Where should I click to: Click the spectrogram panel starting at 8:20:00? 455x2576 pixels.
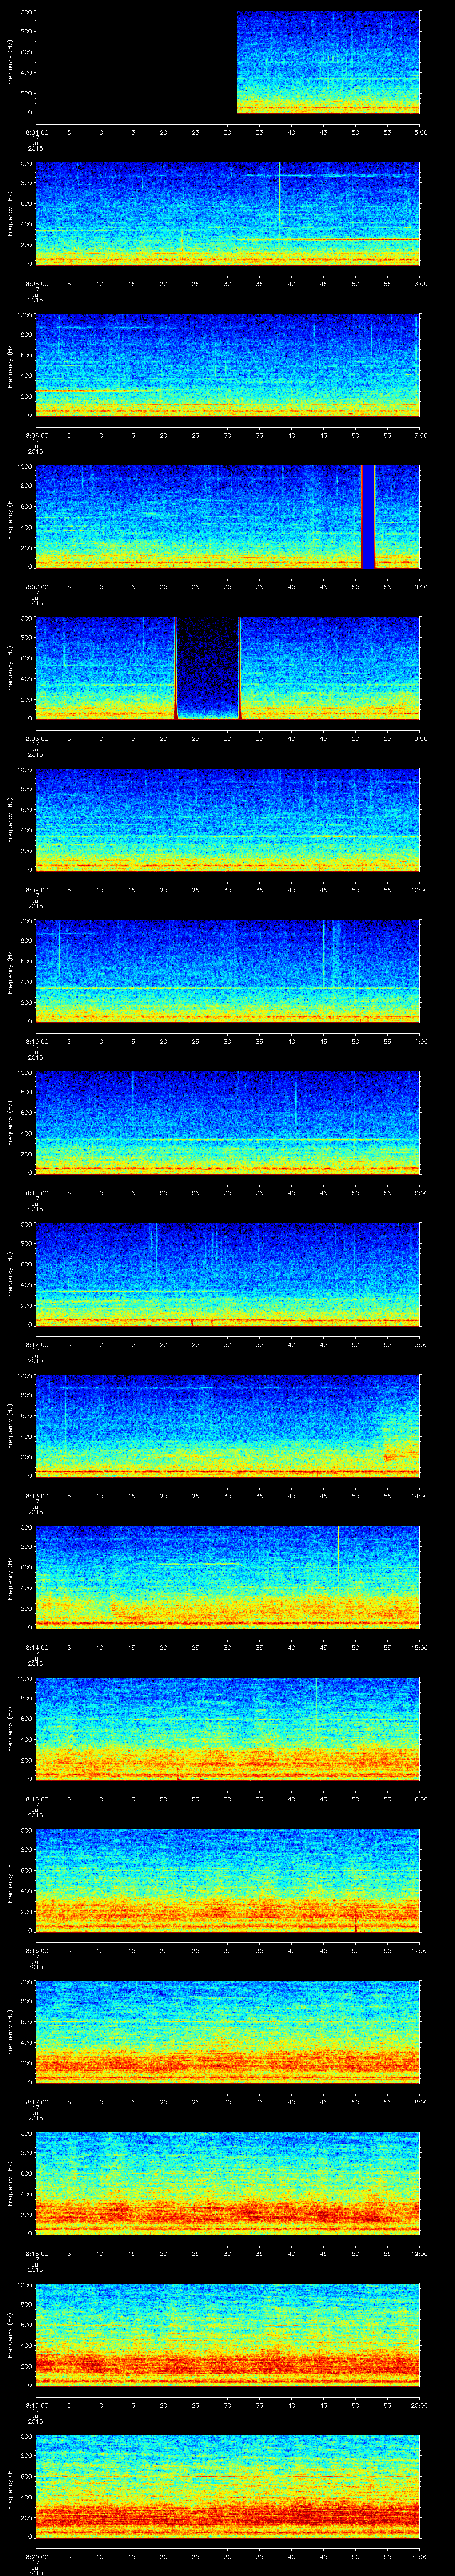[x=228, y=2486]
